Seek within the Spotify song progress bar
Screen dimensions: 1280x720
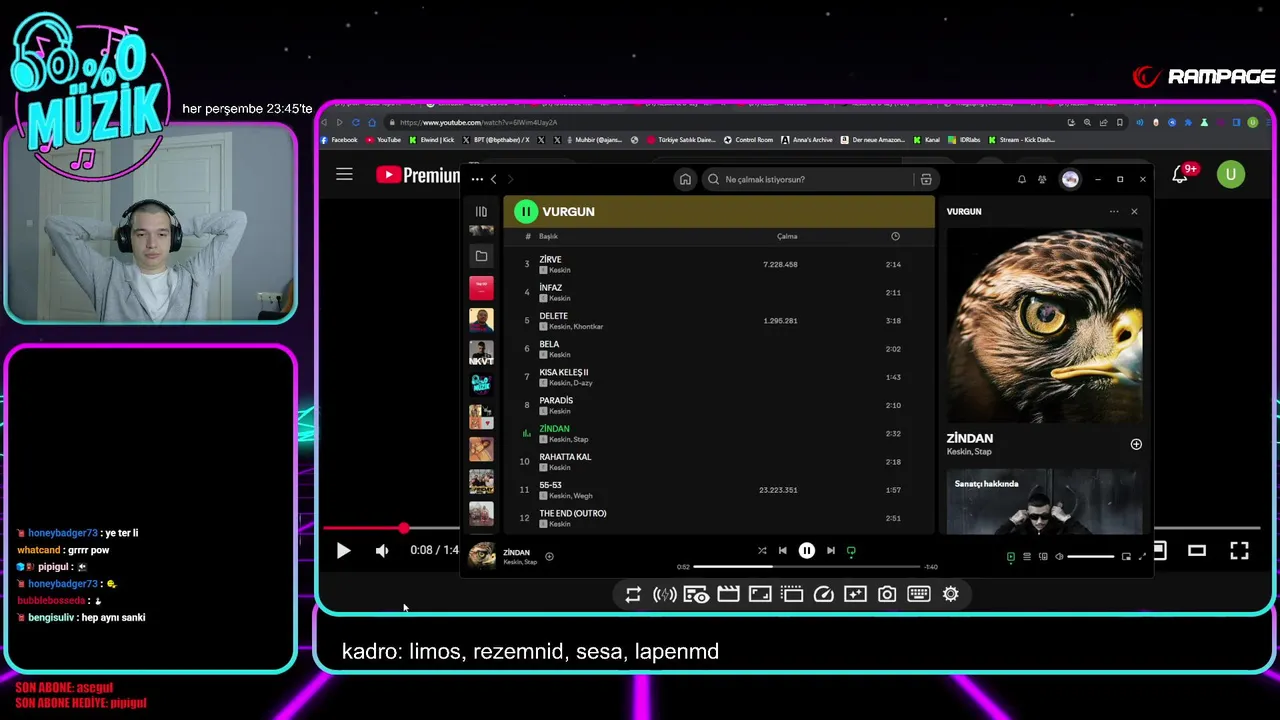(806, 567)
